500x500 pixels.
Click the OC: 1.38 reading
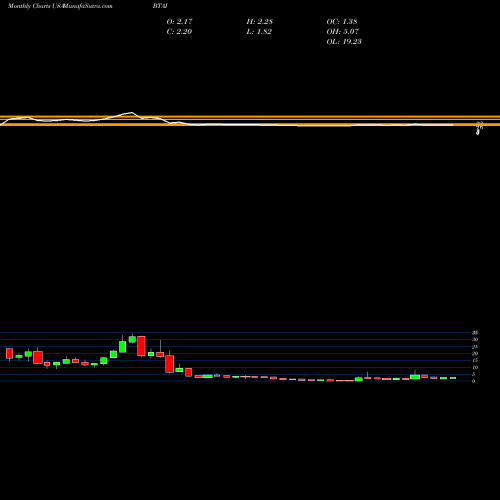342,21
